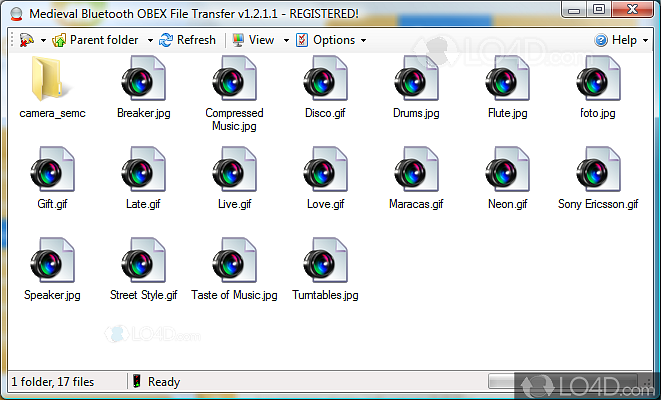This screenshot has width=661, height=400.
Task: Click the Maracas.gif file name
Action: (x=416, y=204)
